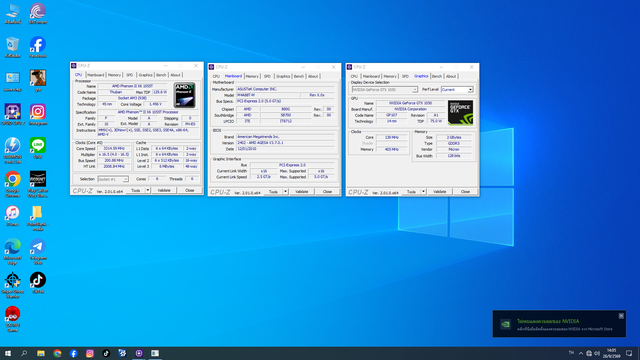
Task: Switch to Mainboard tab in left CPU-Z window
Action: [96, 75]
